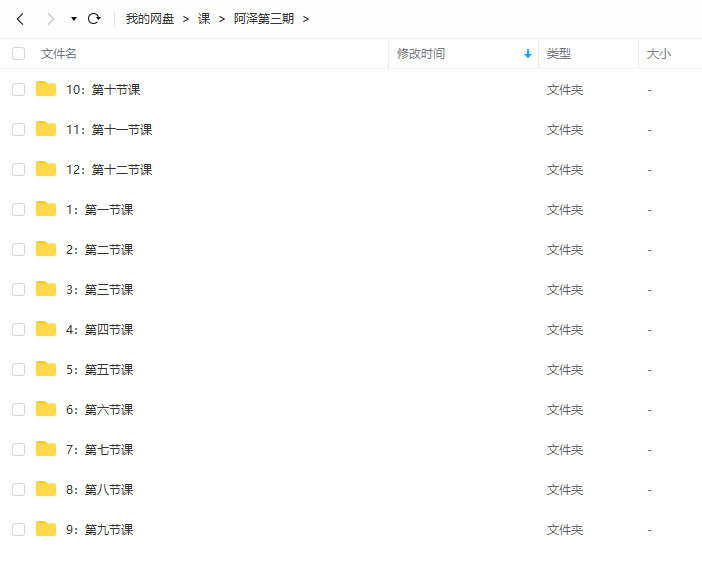This screenshot has height=573, width=702.
Task: Click the folder icon for 第九节课
Action: tap(46, 529)
